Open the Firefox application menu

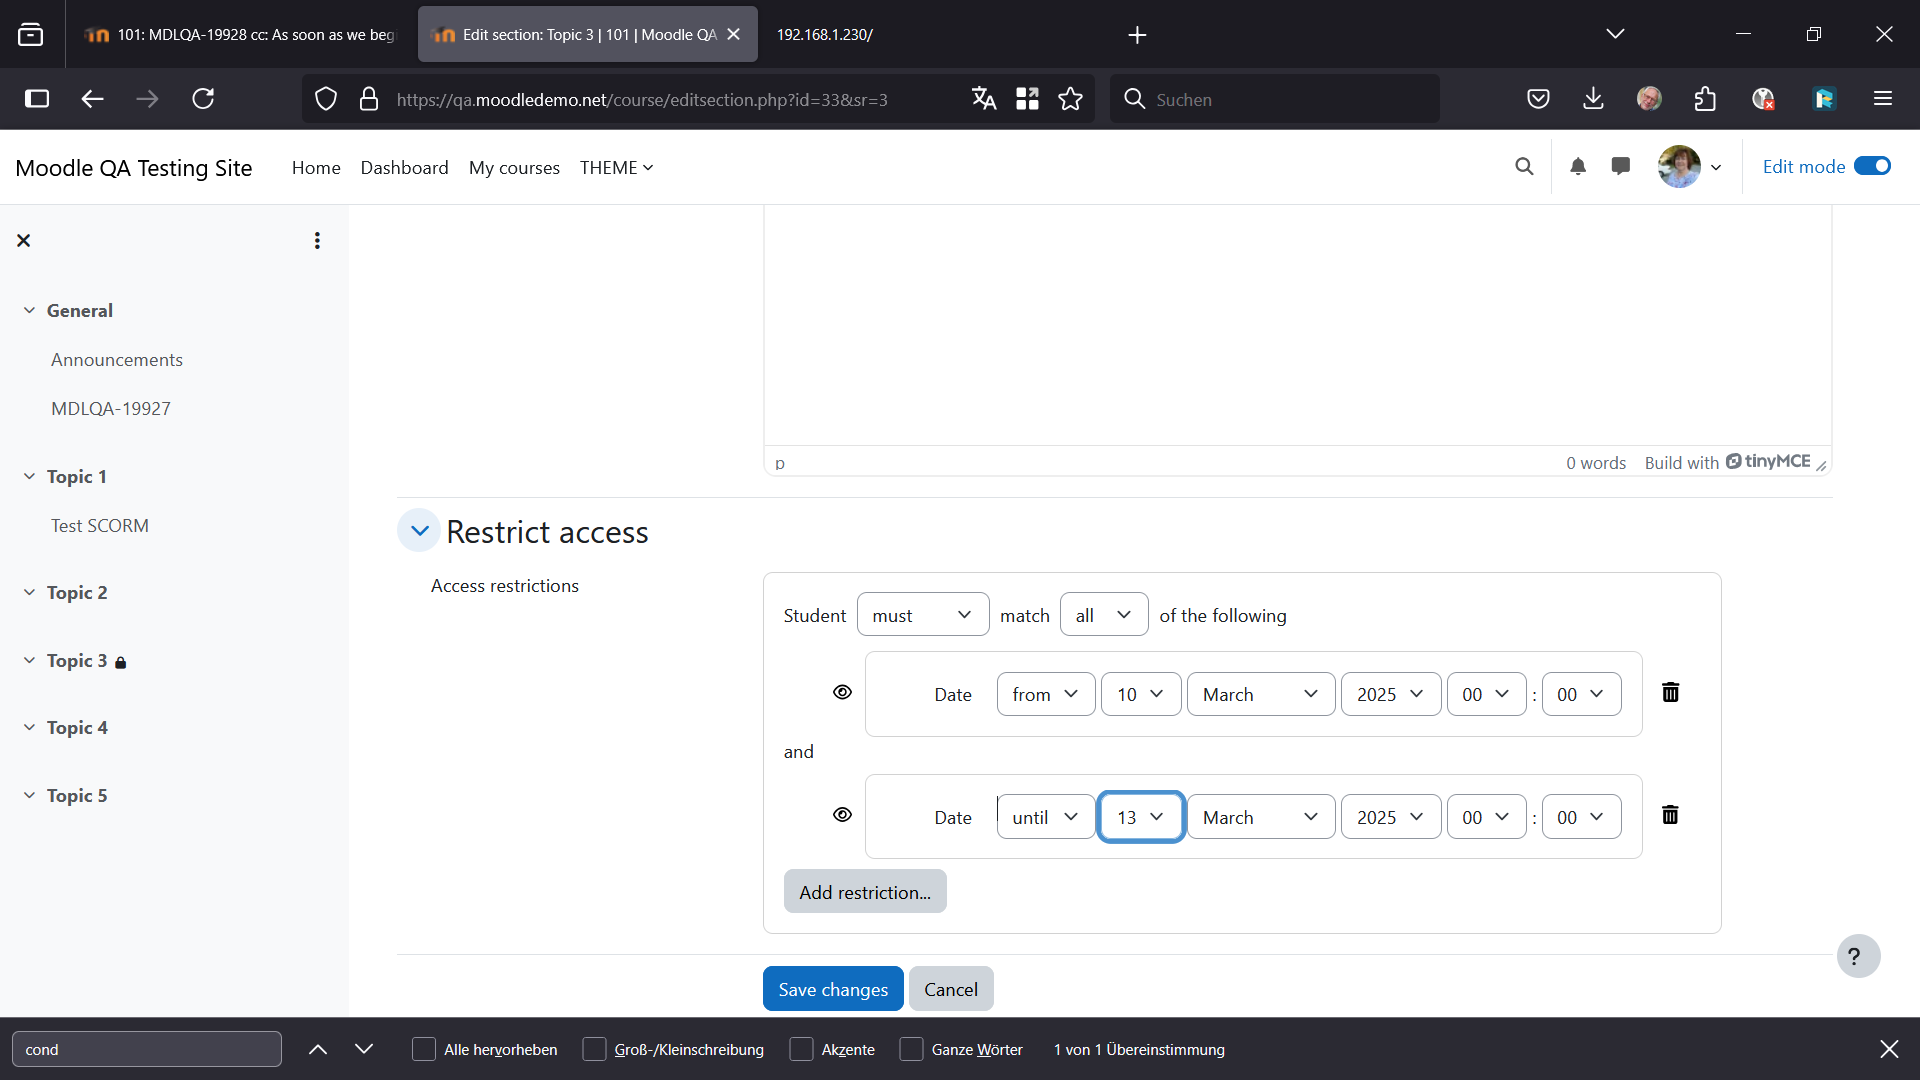pos(1883,99)
